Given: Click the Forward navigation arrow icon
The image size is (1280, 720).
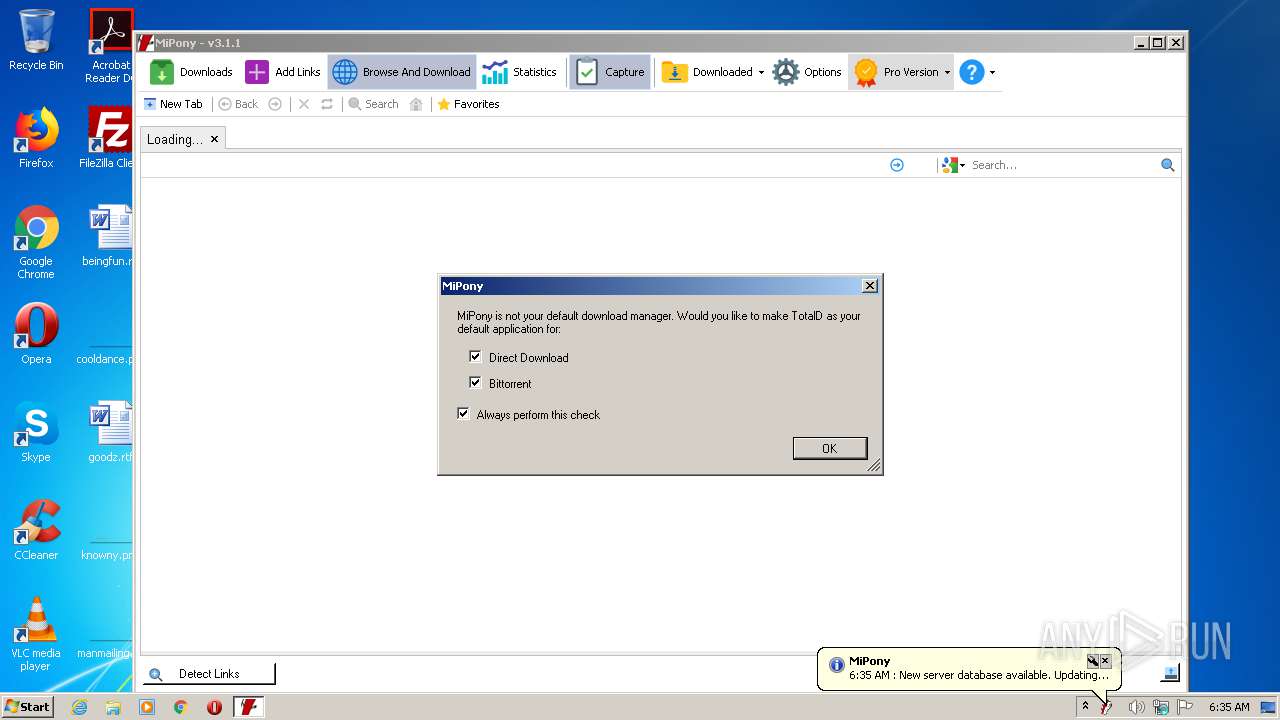Looking at the screenshot, I should [x=275, y=104].
